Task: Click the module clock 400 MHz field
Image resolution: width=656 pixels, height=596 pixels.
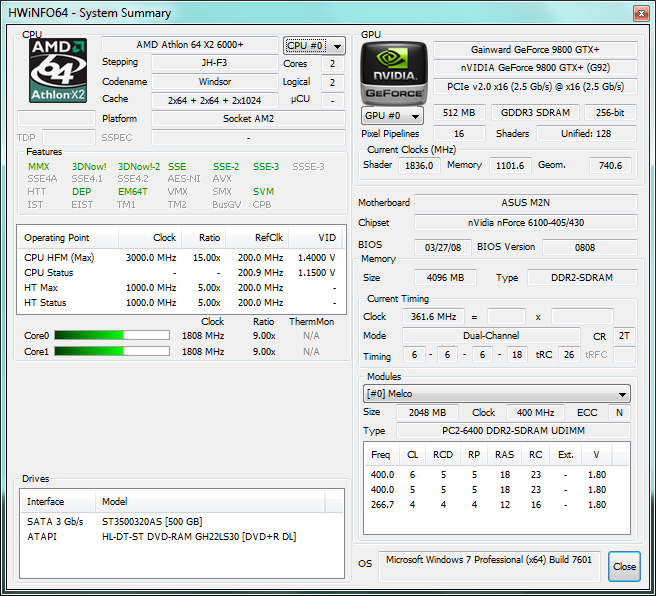Action: coord(535,412)
